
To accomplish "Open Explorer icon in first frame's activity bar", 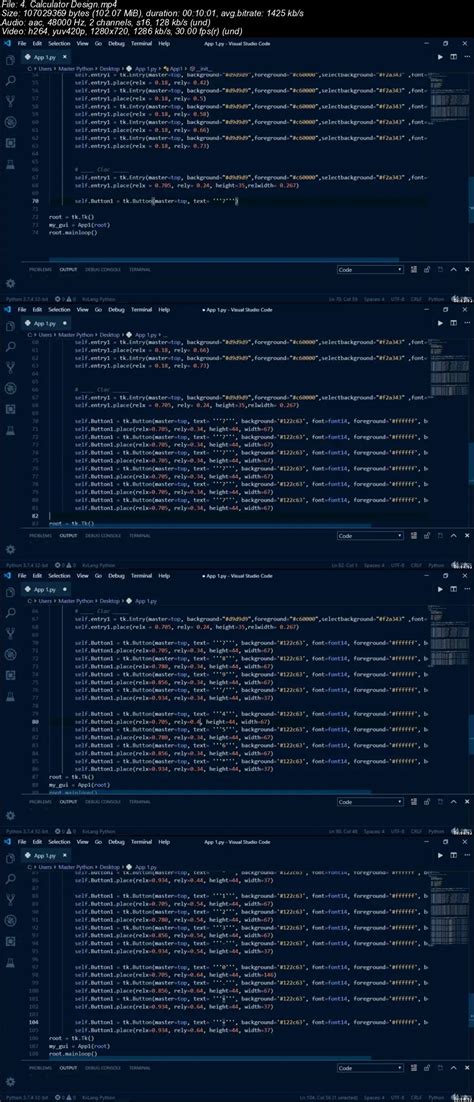I will [x=11, y=60].
